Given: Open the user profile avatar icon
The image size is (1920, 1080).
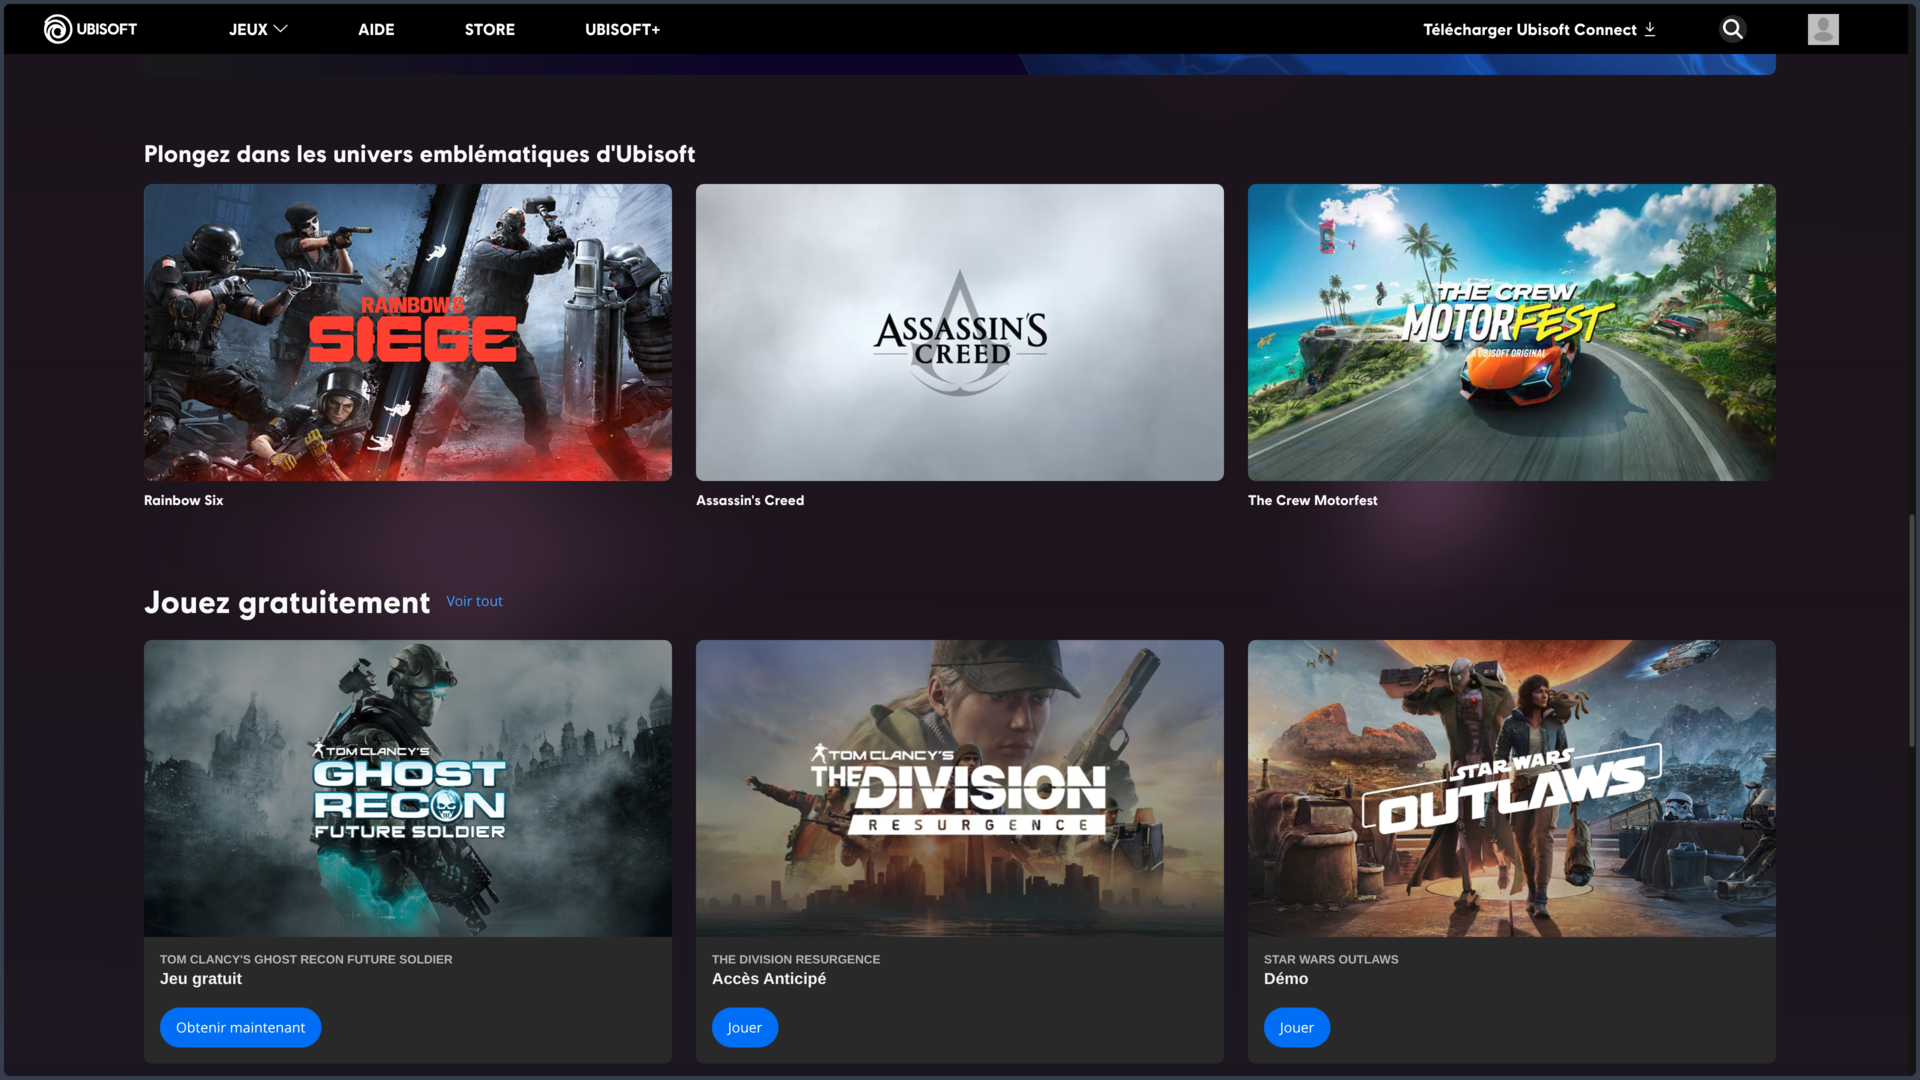Looking at the screenshot, I should [x=1823, y=29].
